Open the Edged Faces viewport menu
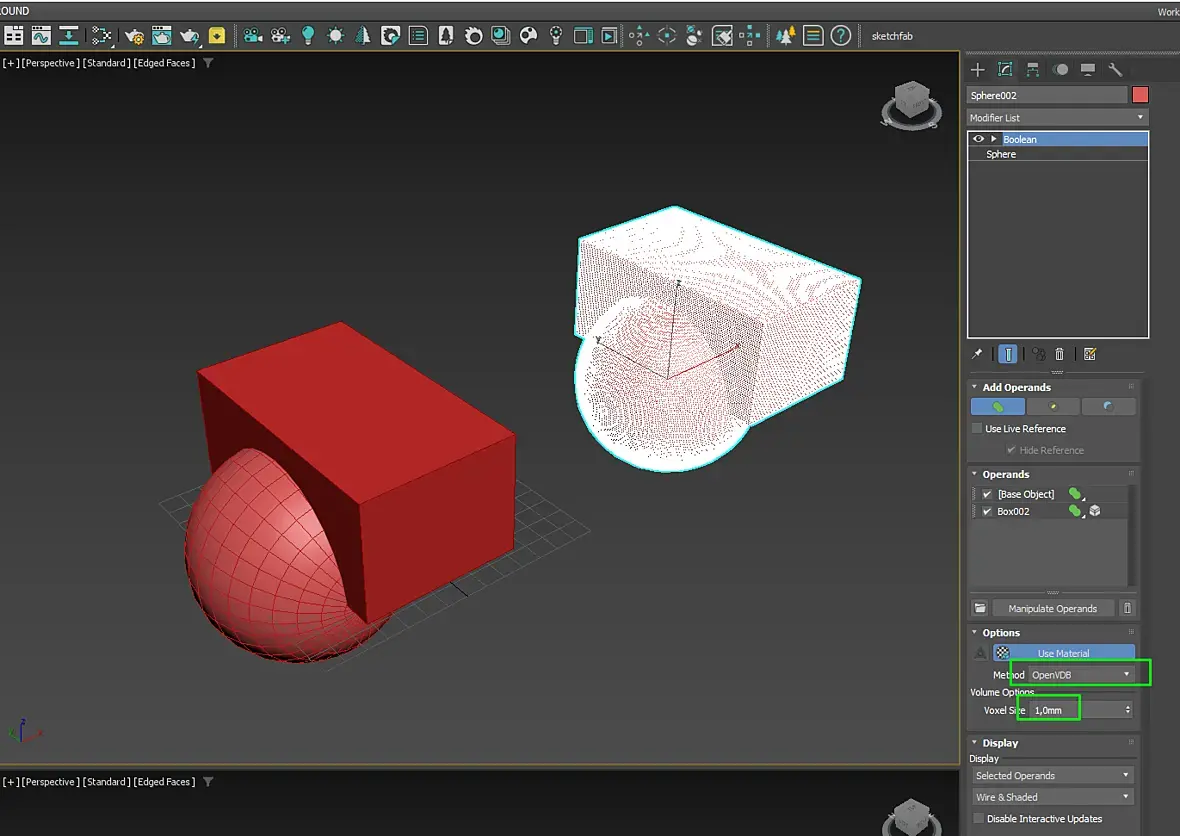1180x836 pixels. point(165,63)
